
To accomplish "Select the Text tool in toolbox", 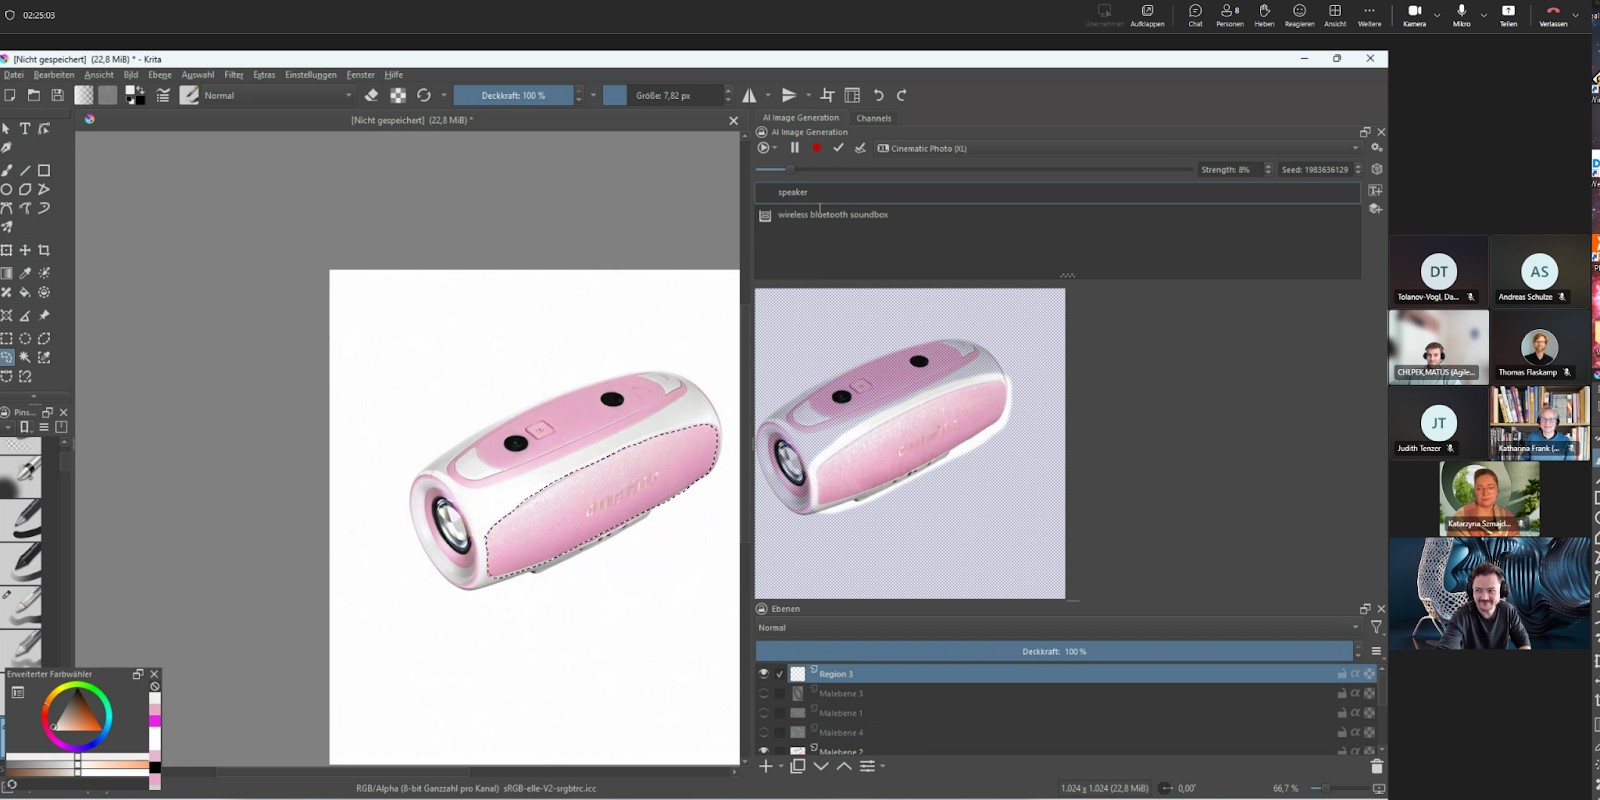I will point(25,129).
